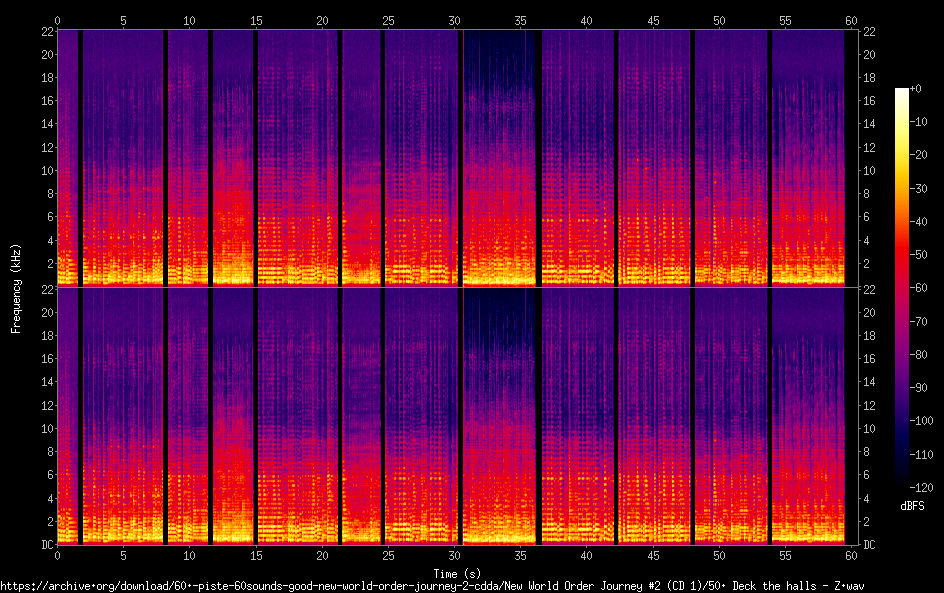Click the "DC" label on the left frequency axis

click(47, 544)
